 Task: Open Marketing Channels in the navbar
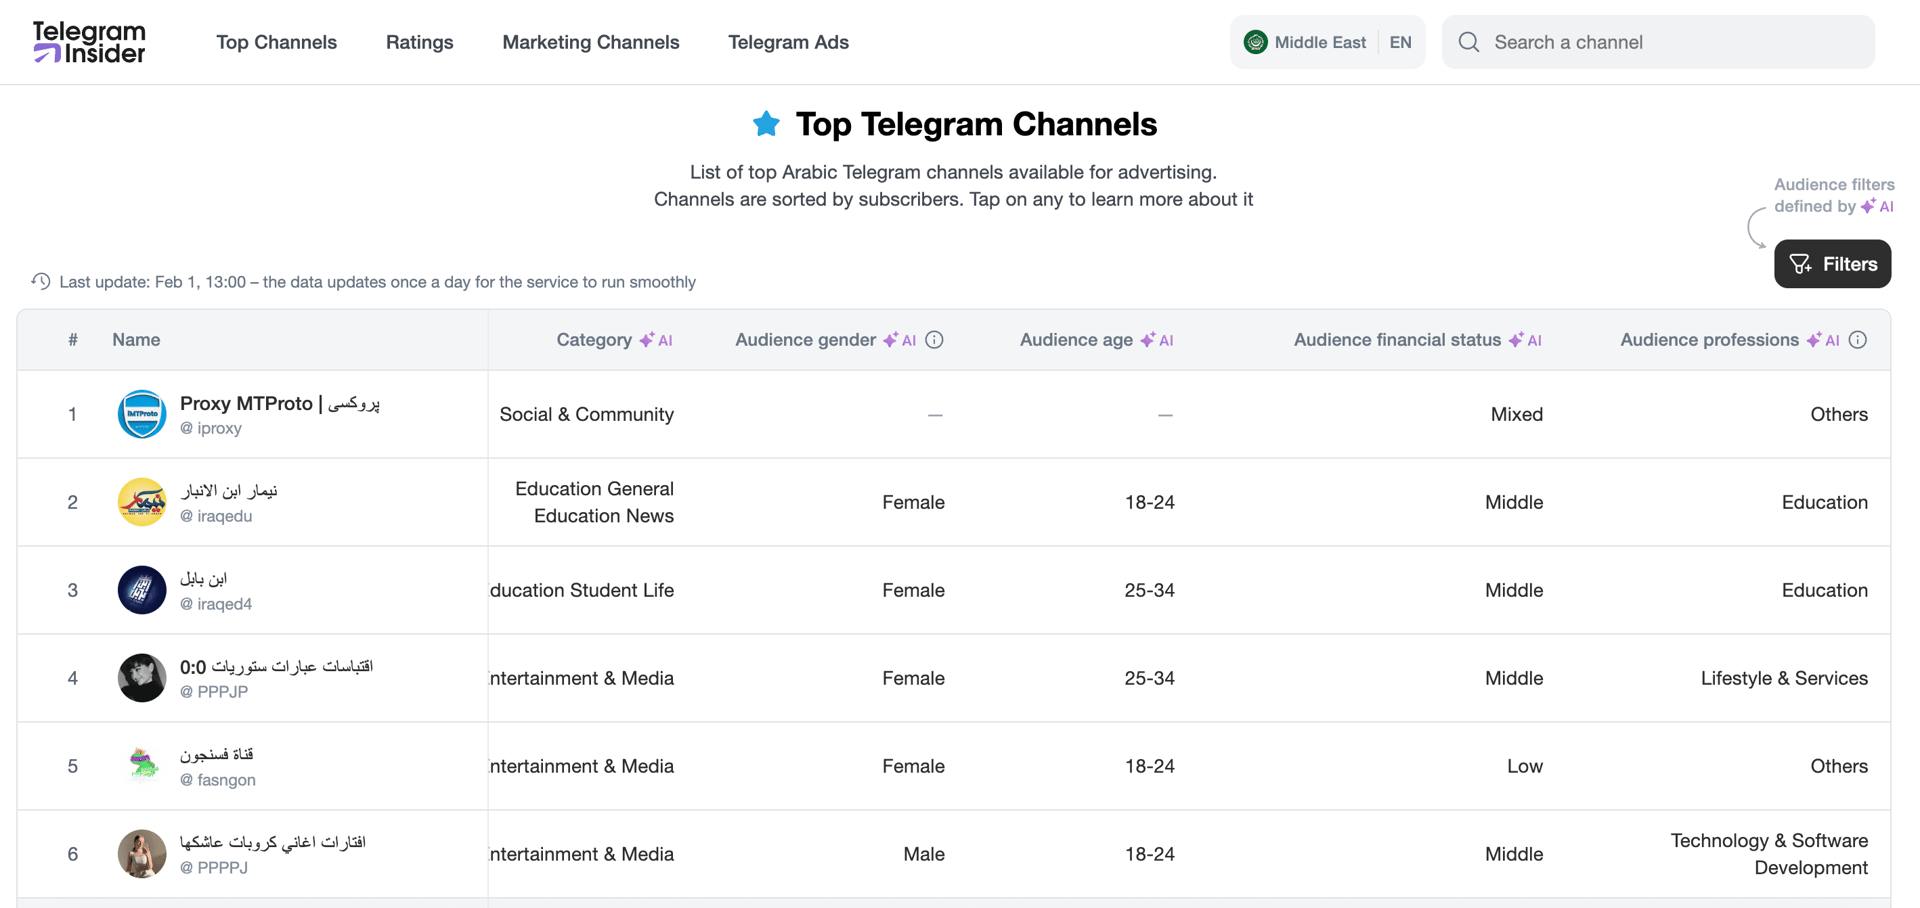[591, 42]
